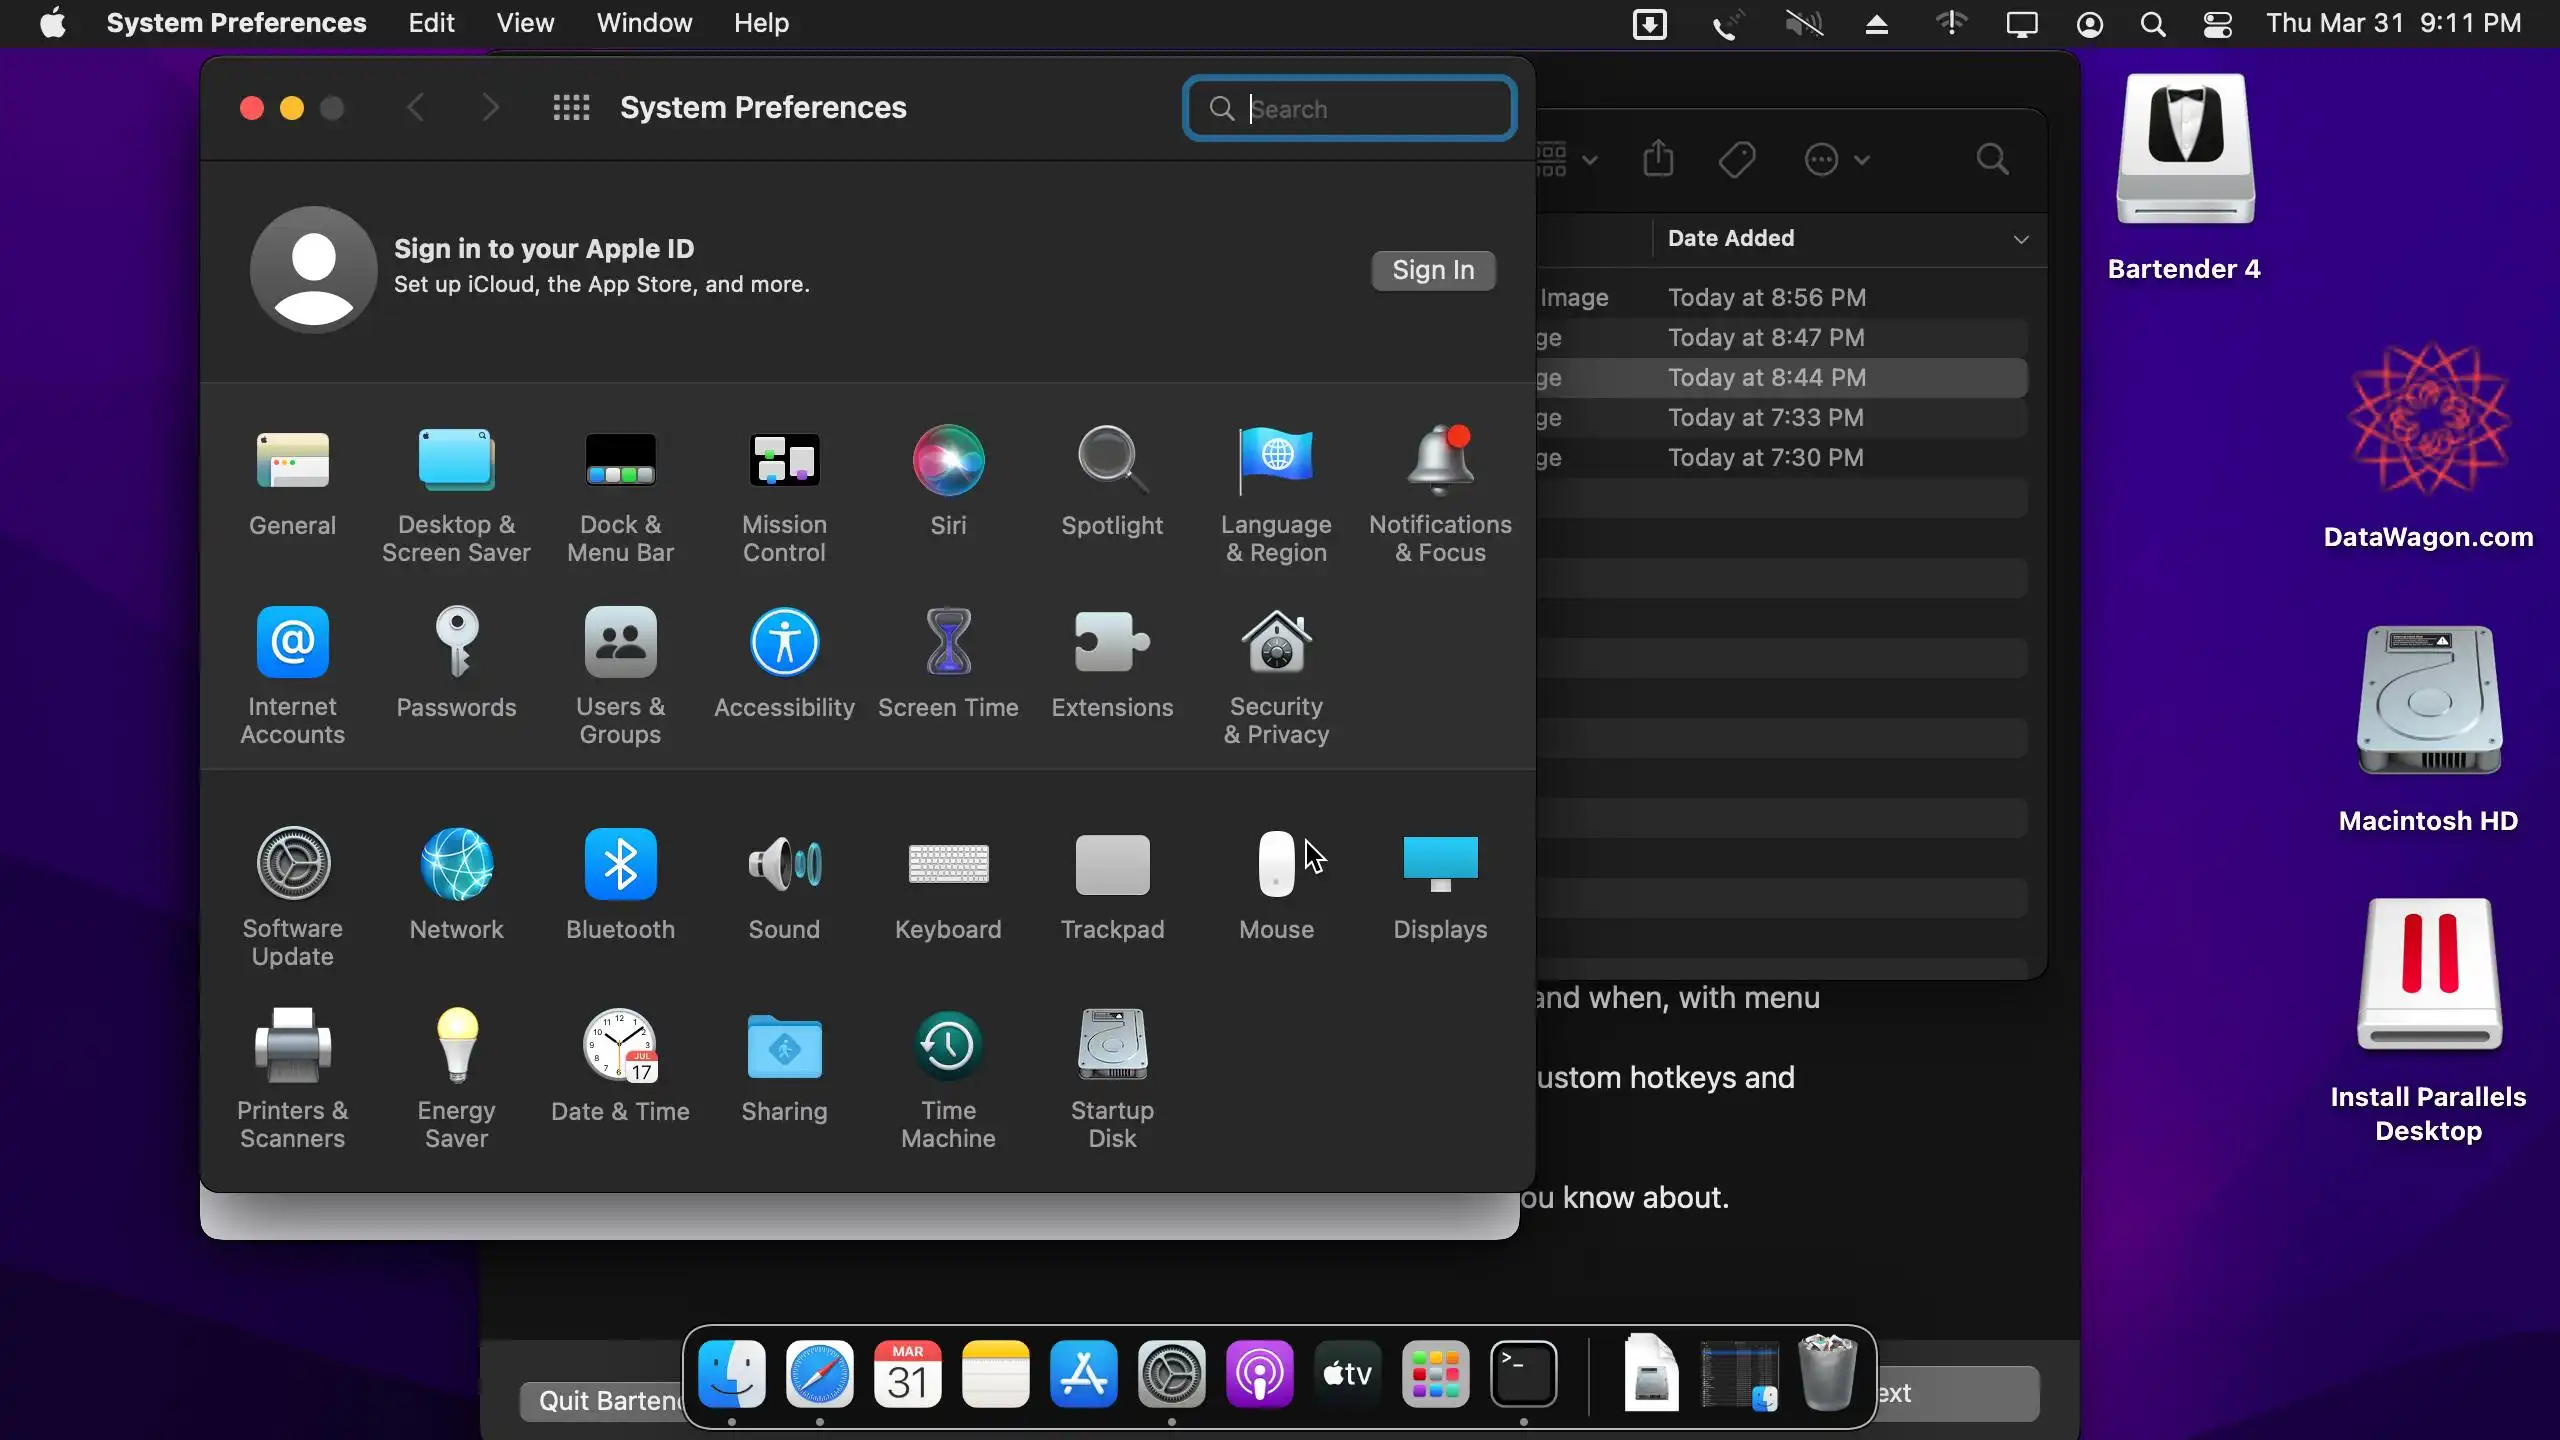Click the Sign In button
2560x1440 pixels.
(1433, 270)
